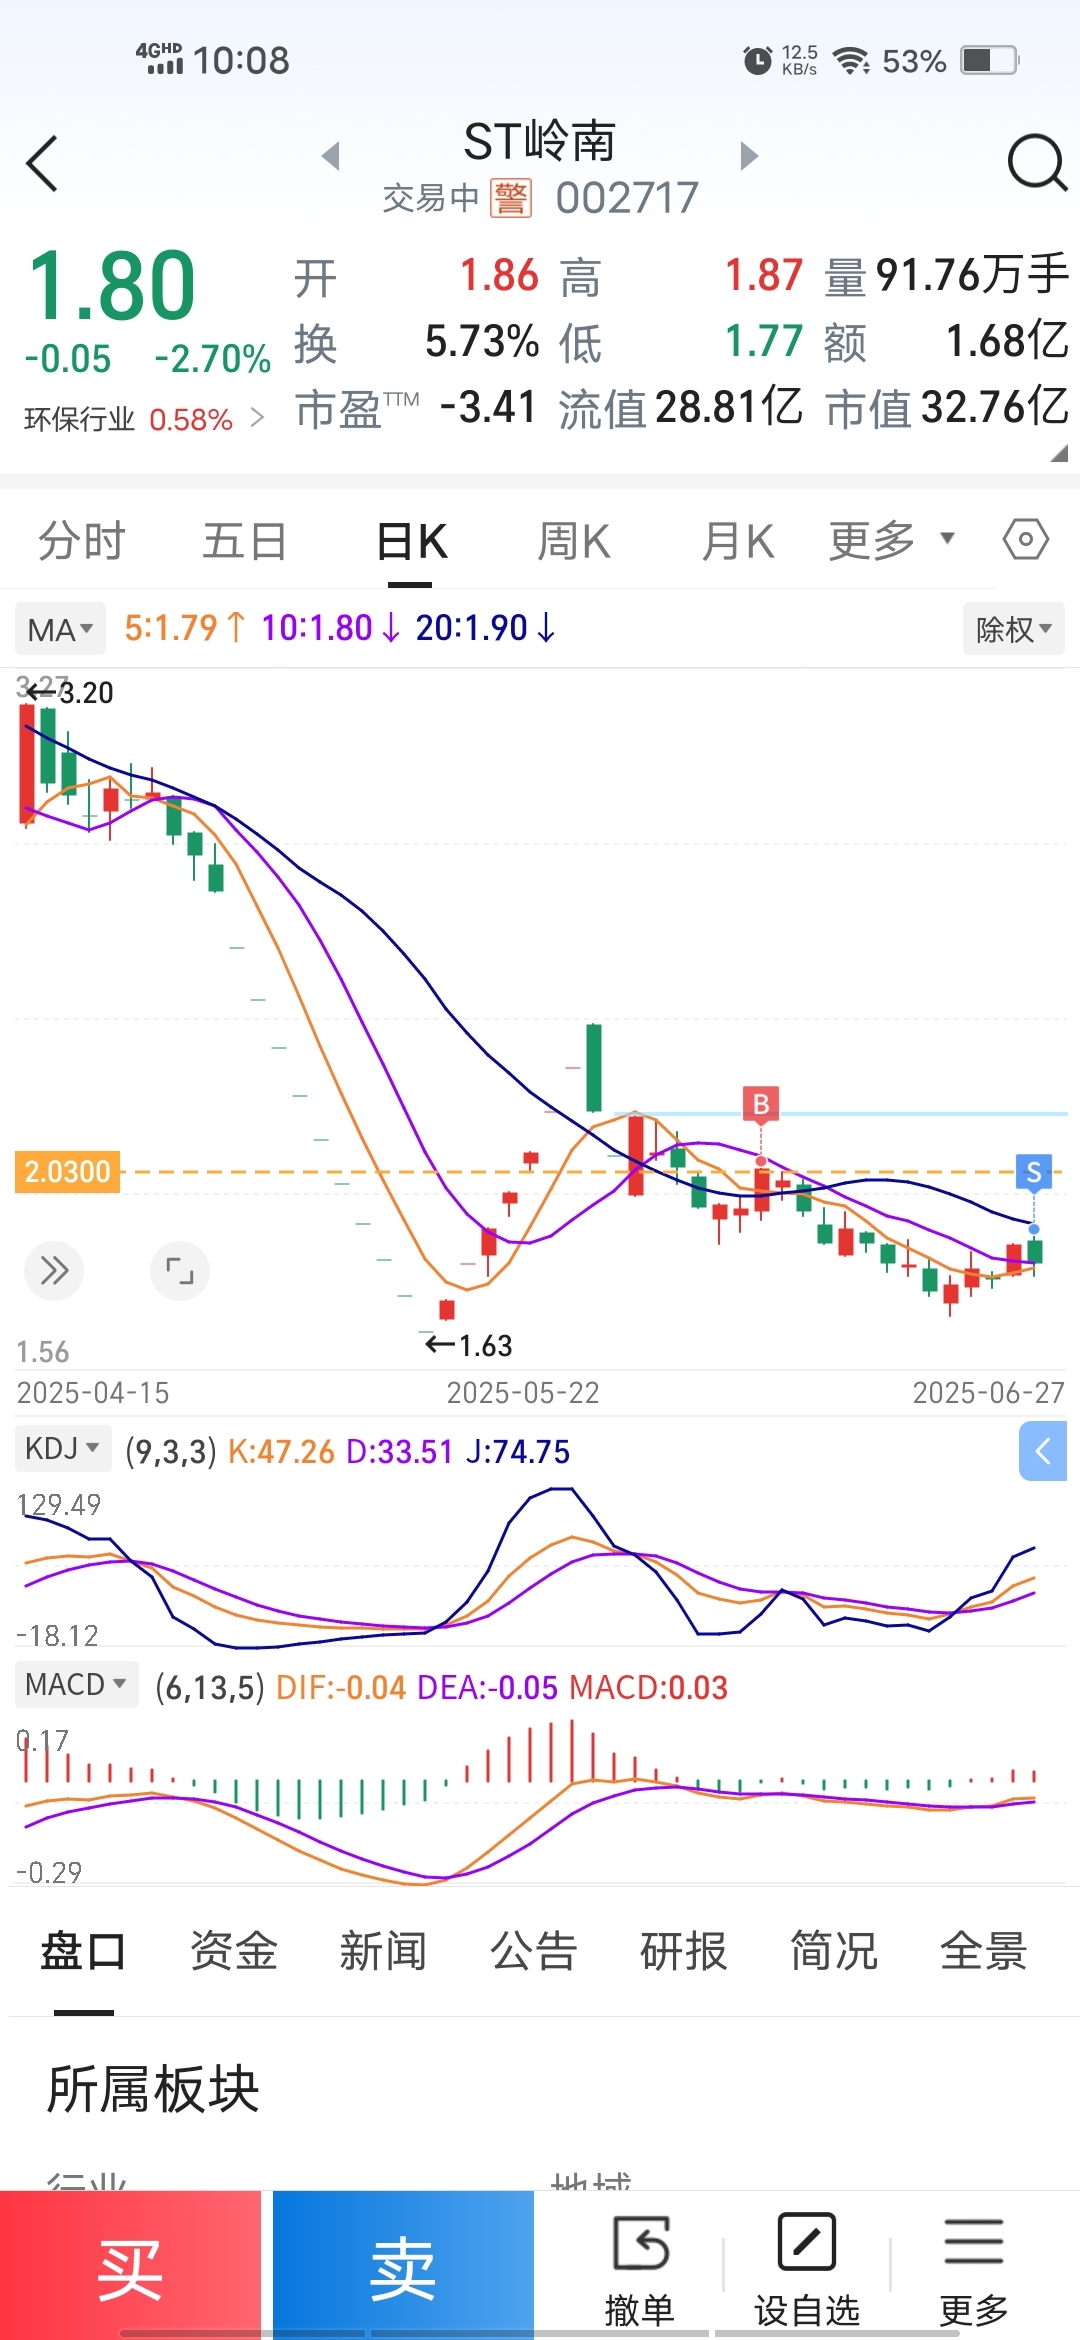Collapse indicator panel with blue arrow
1080x2340 pixels.
coord(1043,1451)
